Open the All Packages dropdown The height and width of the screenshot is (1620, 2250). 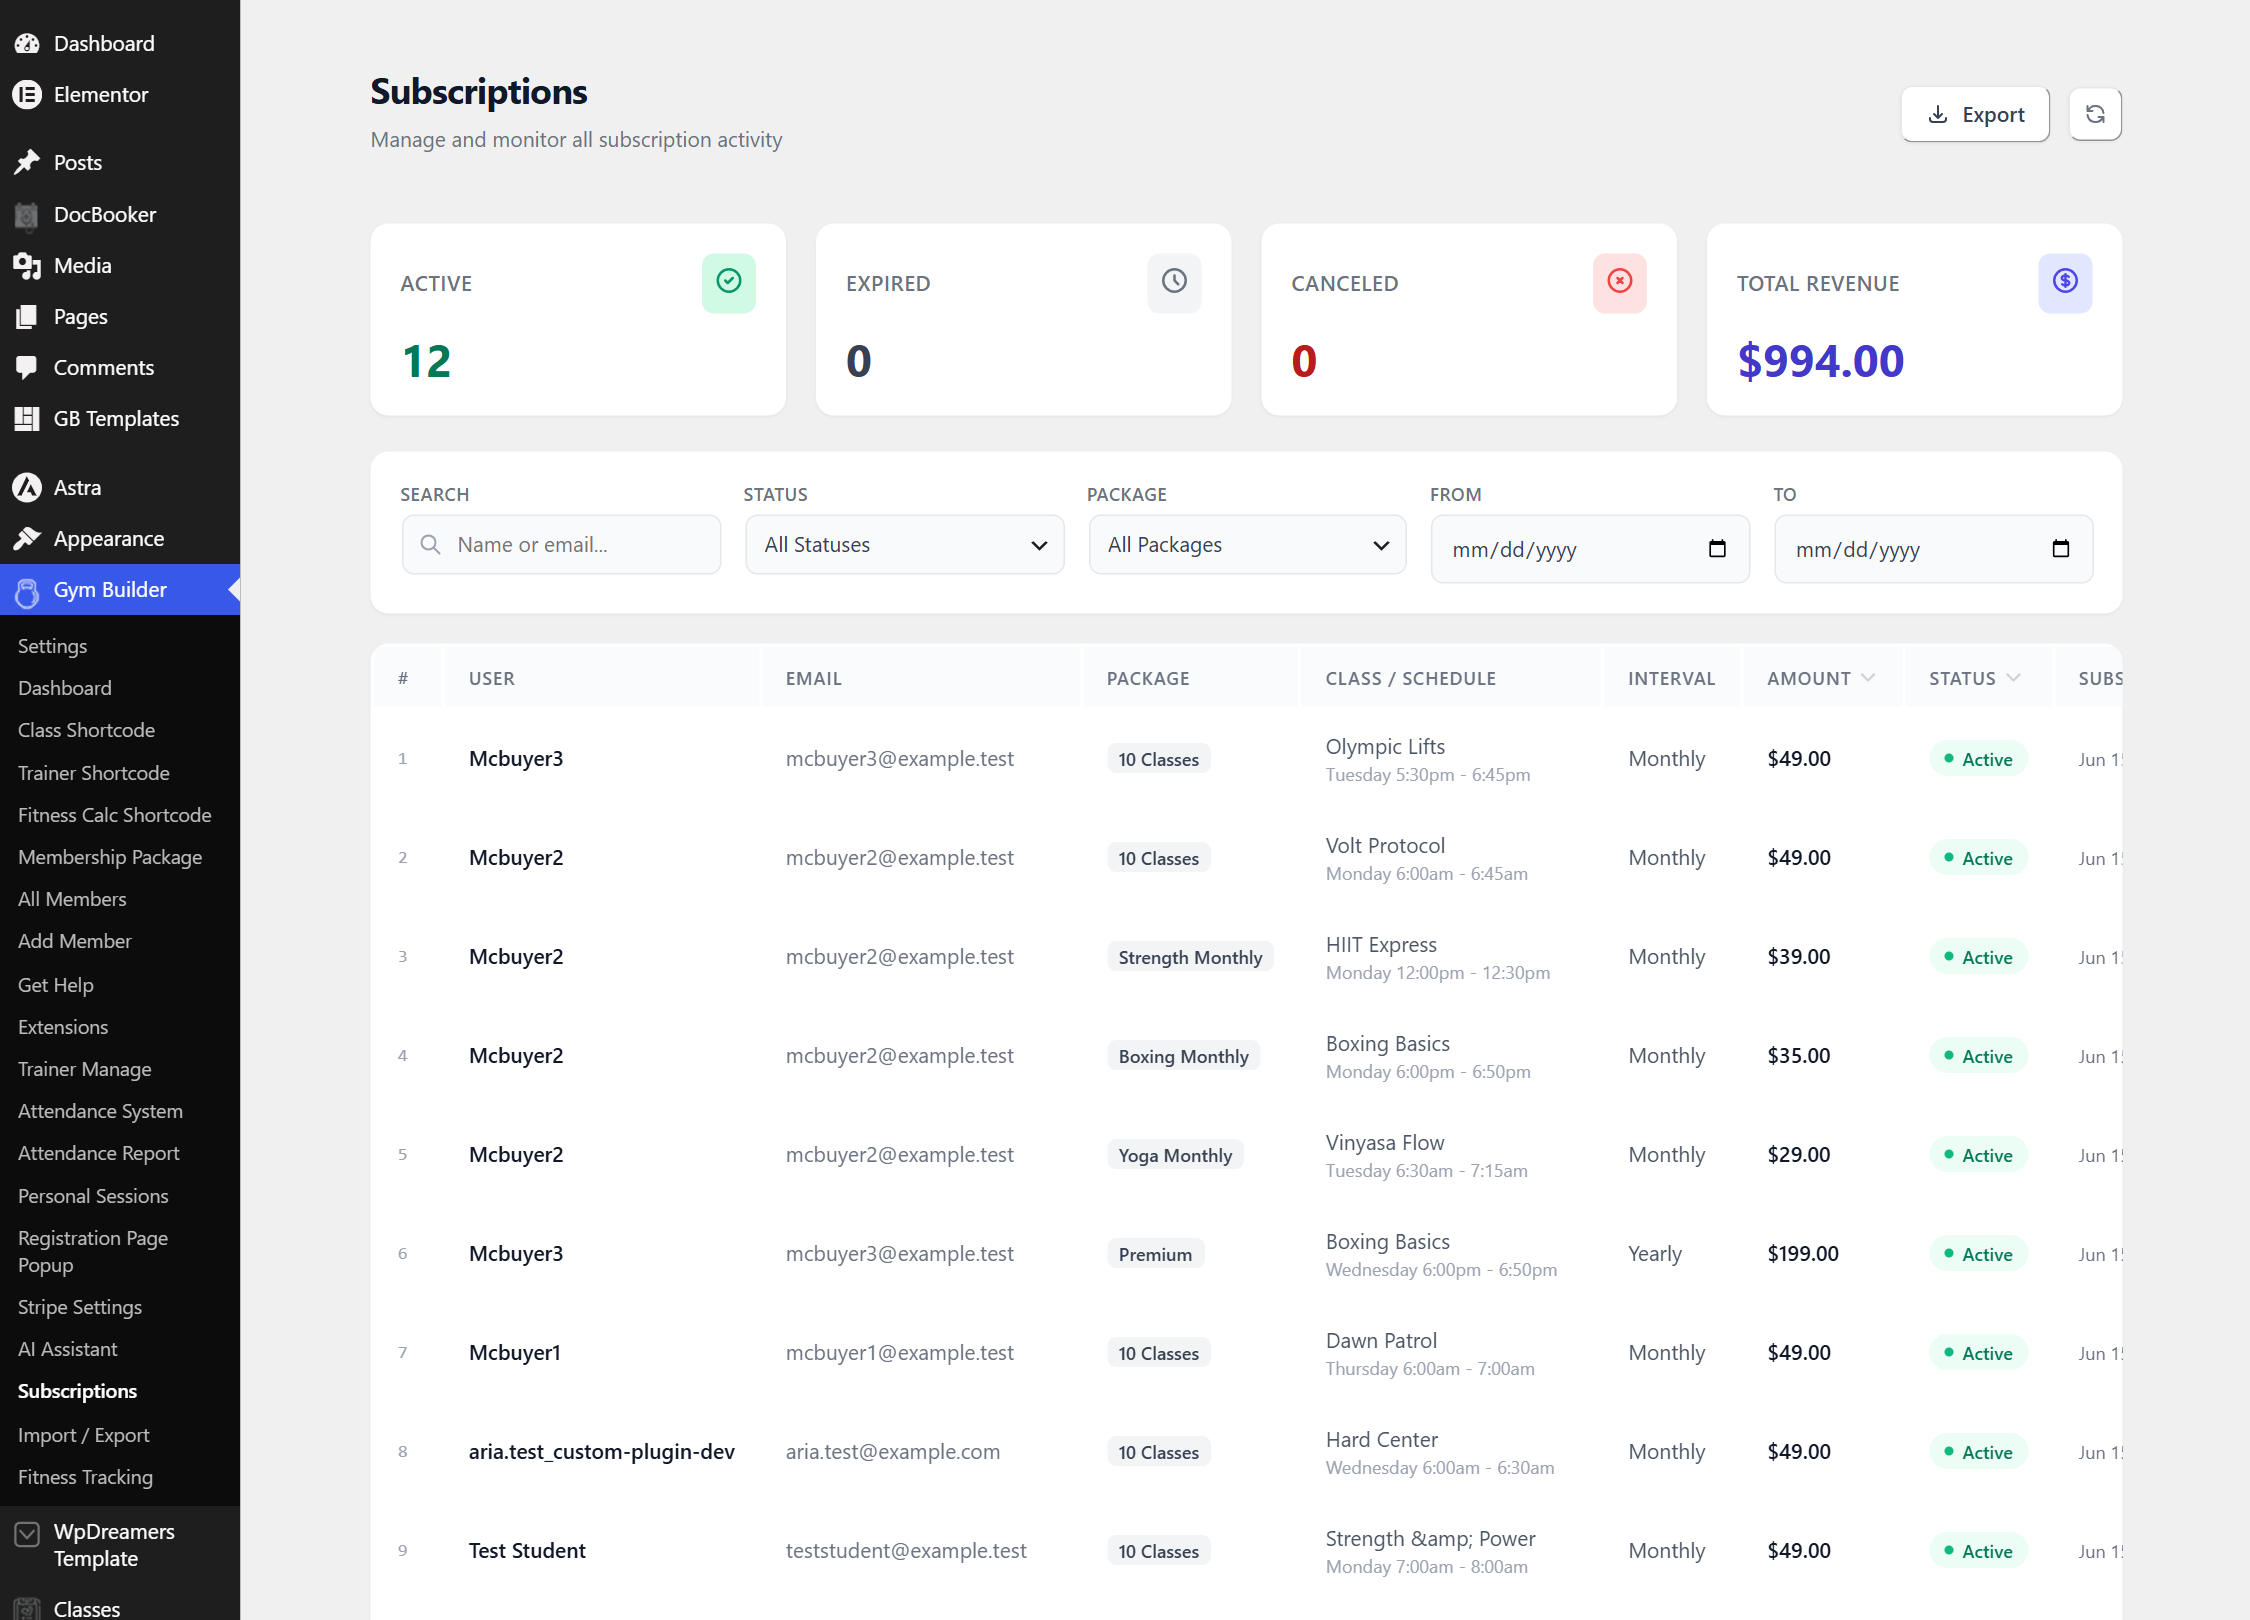(x=1247, y=544)
